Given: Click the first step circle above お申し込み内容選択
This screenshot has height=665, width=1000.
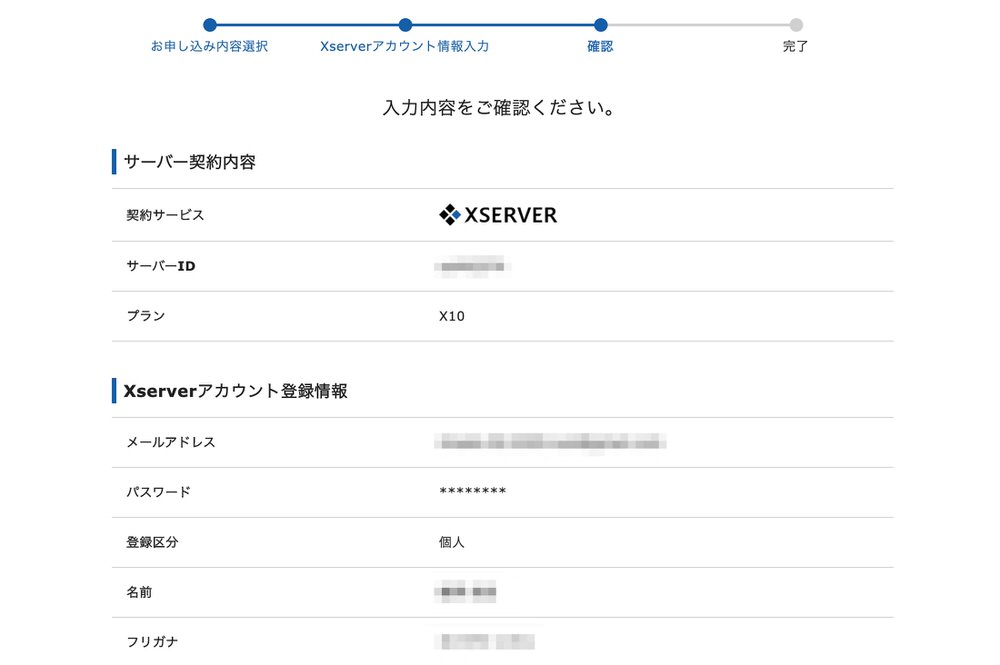Looking at the screenshot, I should 210,25.
